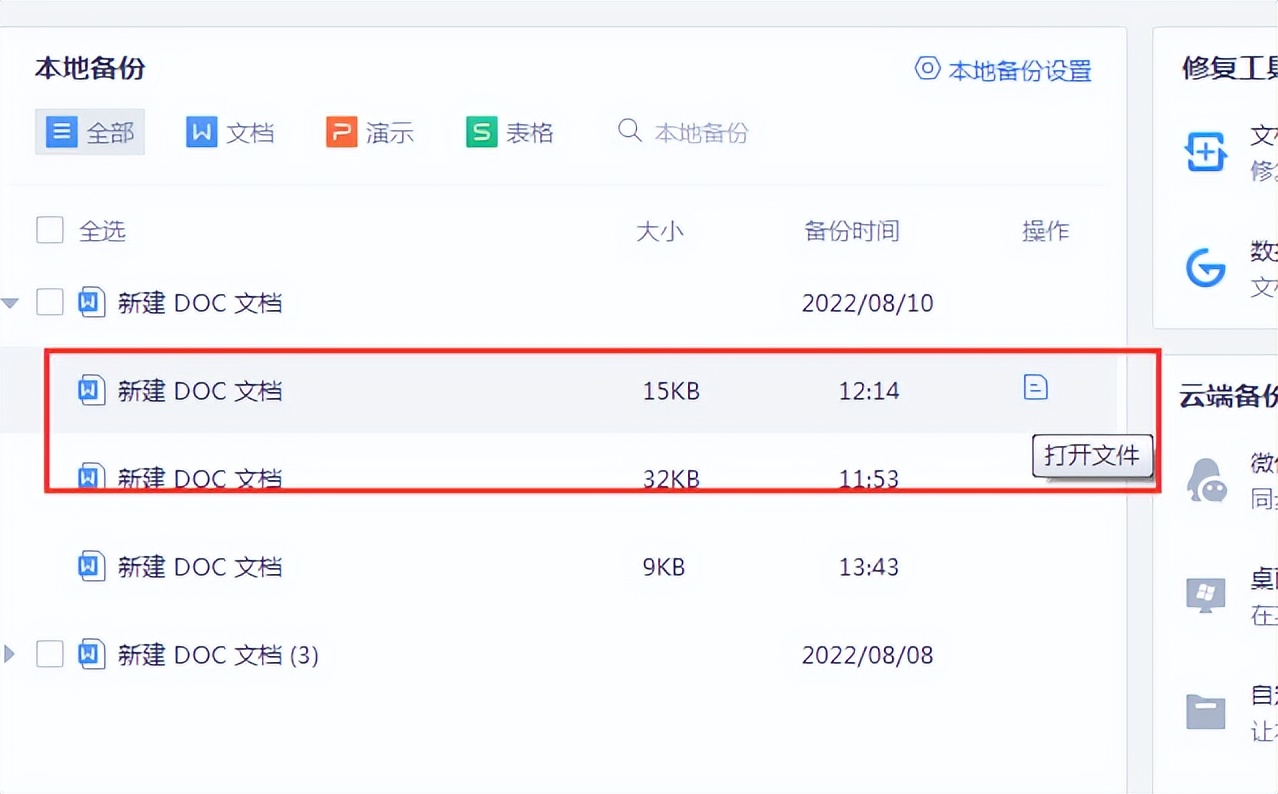Click the document icon in the 9KB row
The width and height of the screenshot is (1278, 794).
point(92,566)
